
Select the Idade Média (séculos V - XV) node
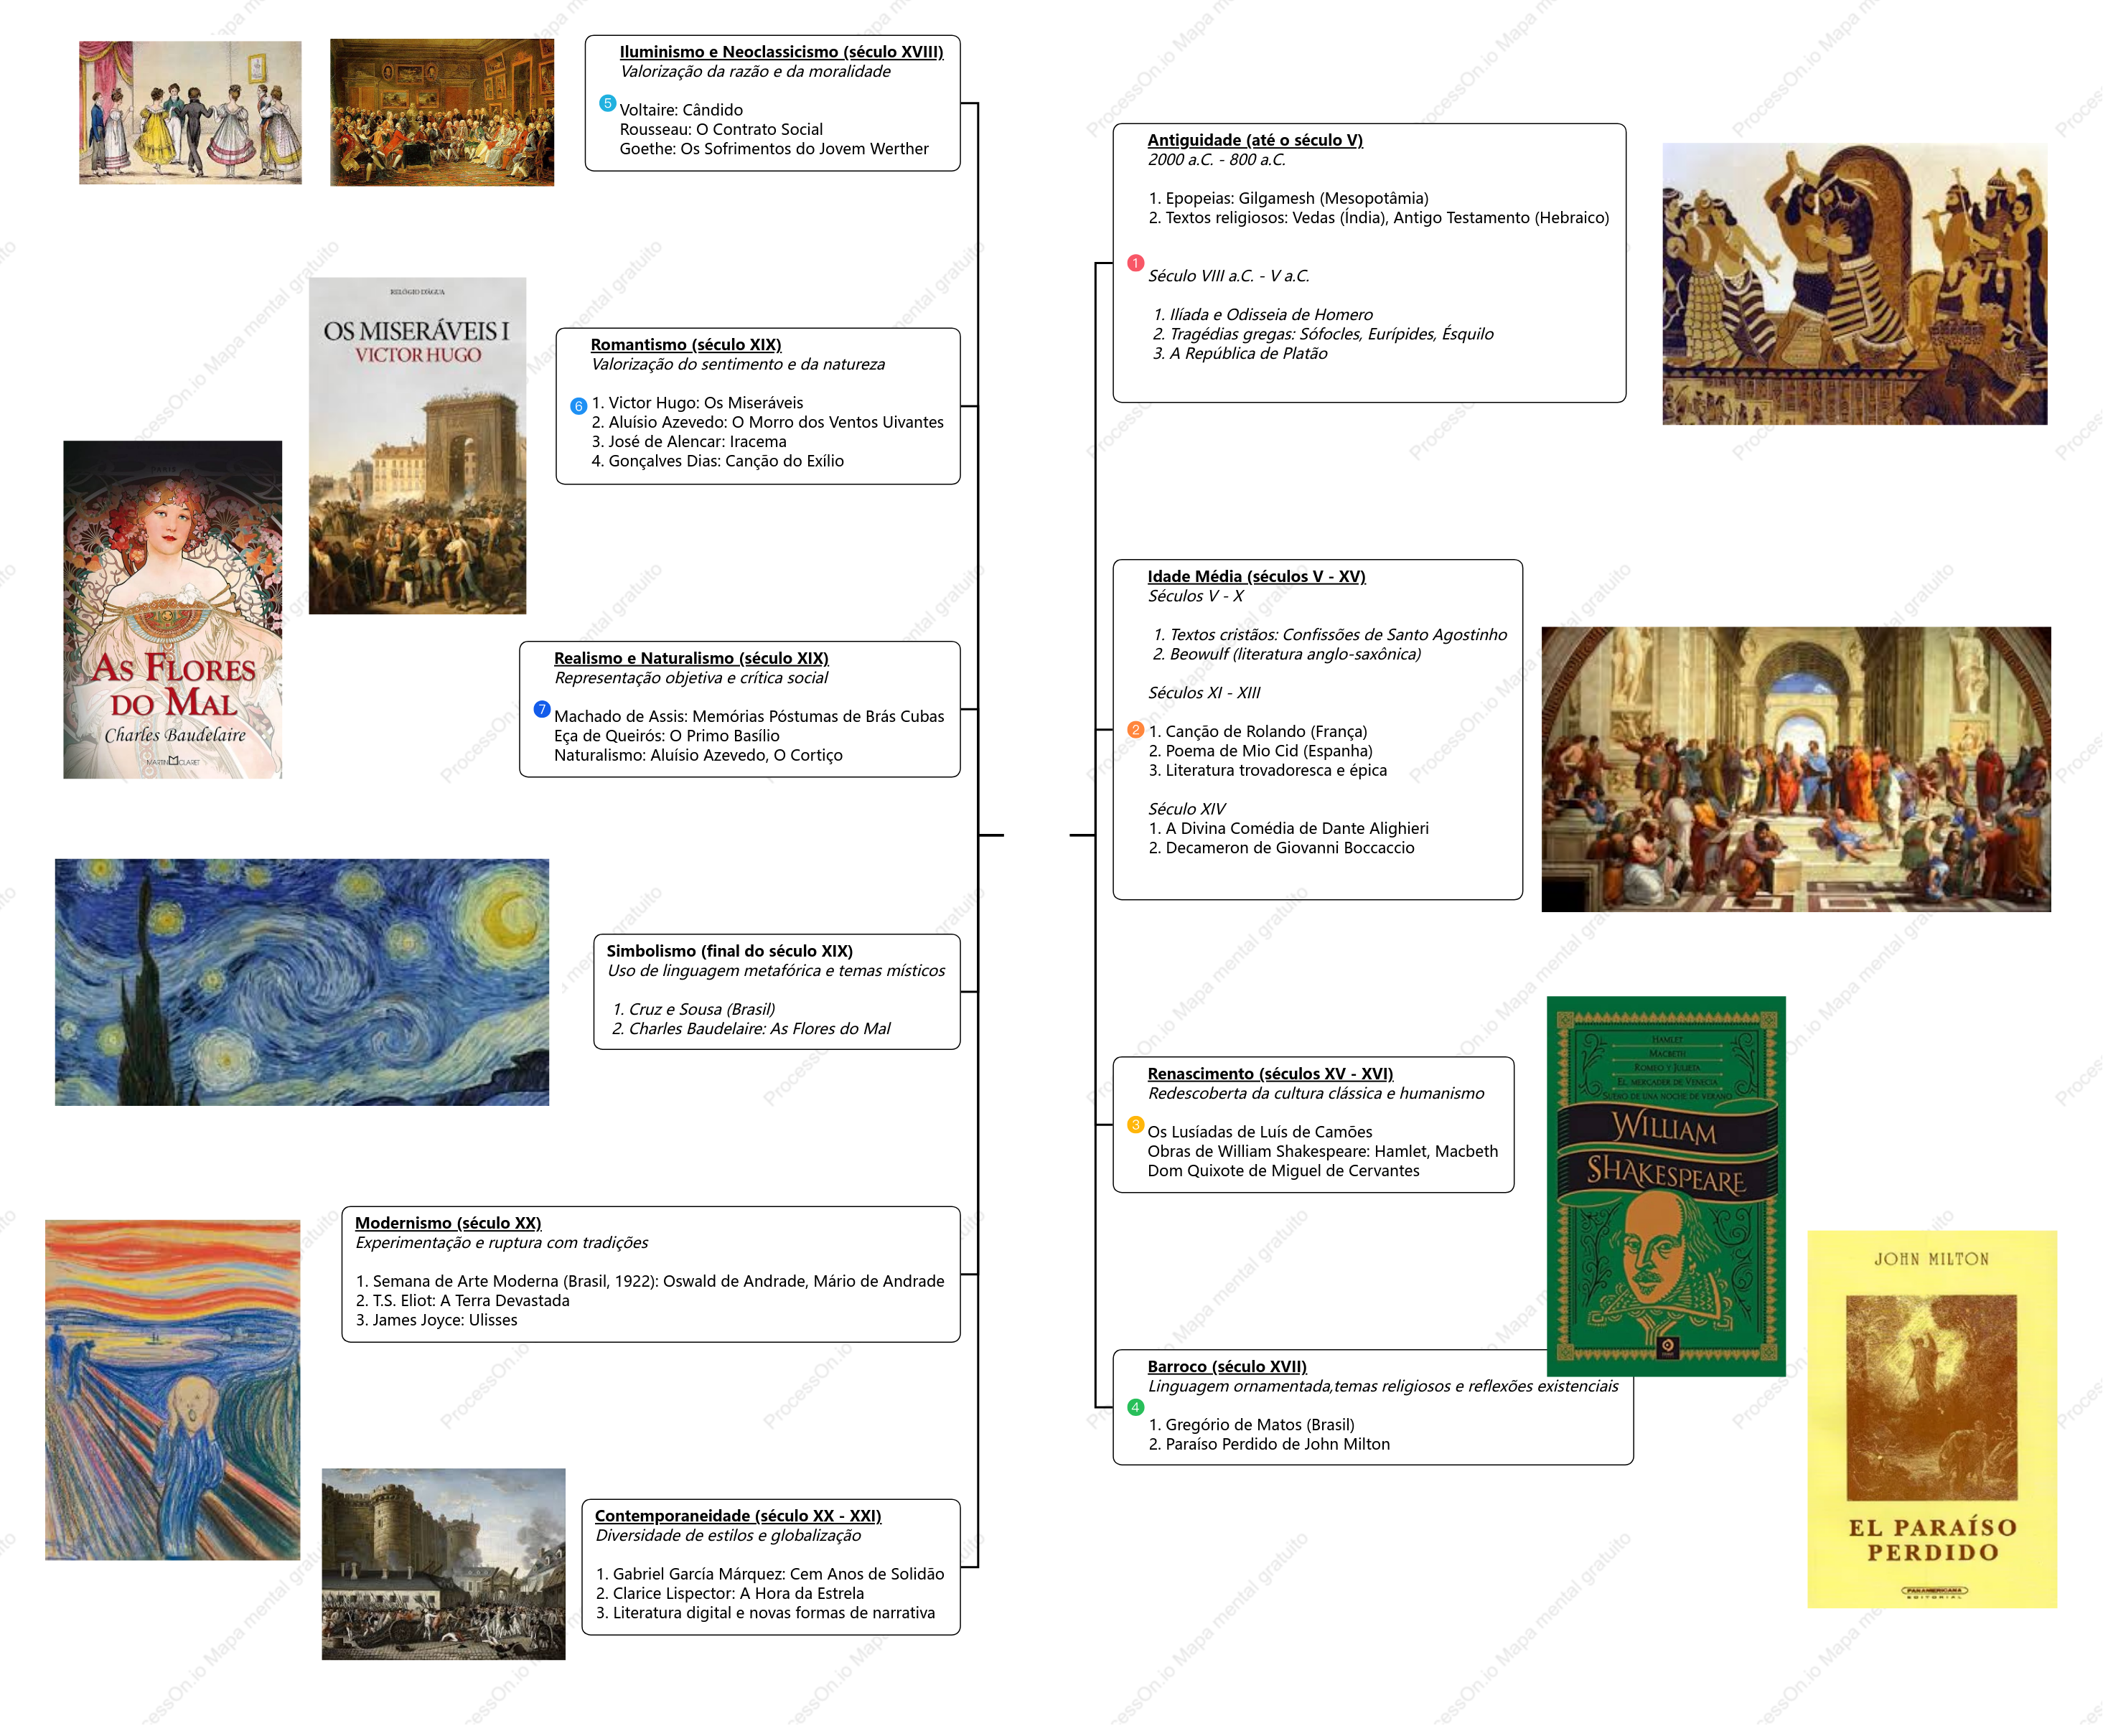tap(1317, 730)
